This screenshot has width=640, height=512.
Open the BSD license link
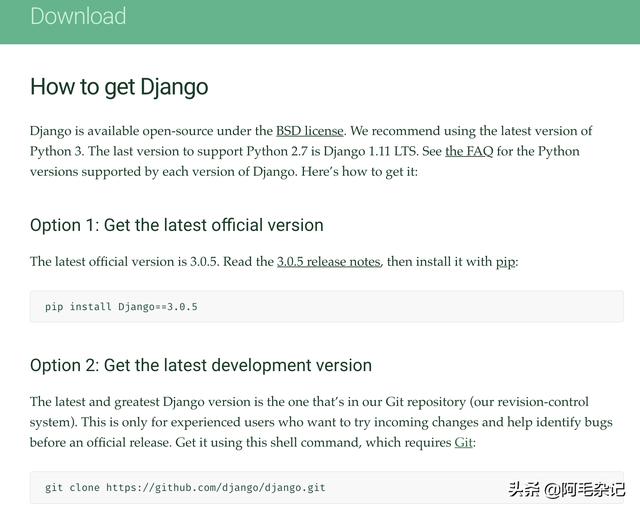pyautogui.click(x=310, y=131)
